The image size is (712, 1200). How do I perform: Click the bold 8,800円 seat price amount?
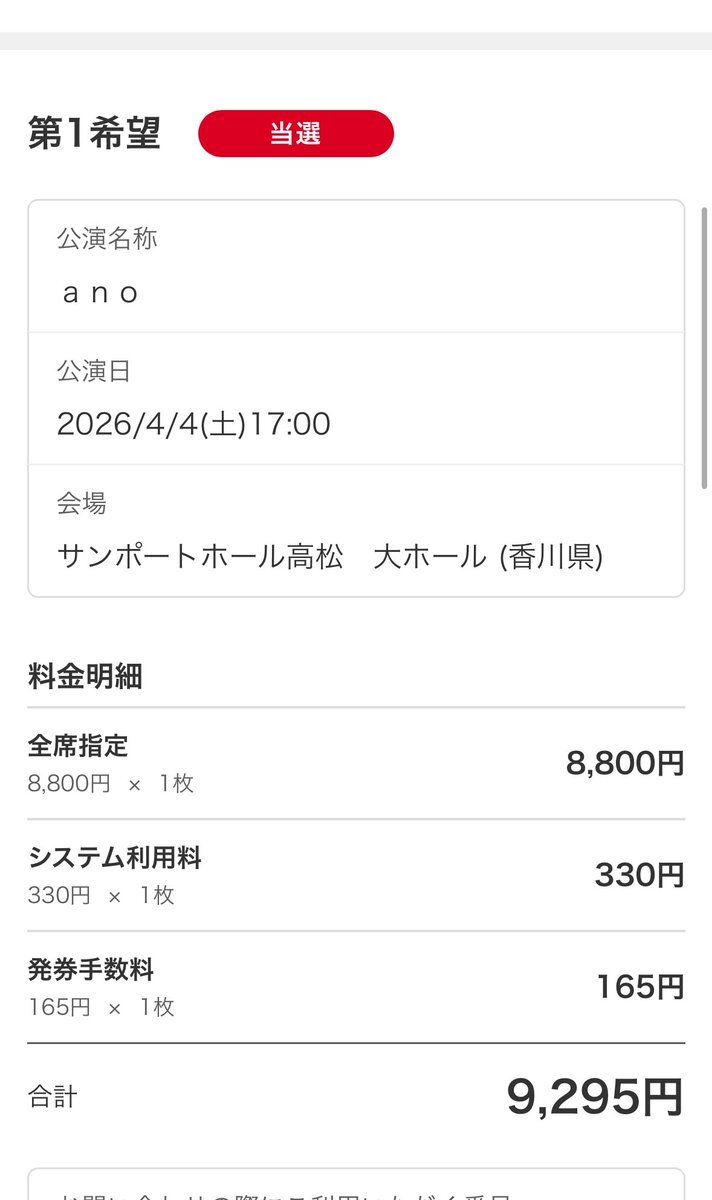coord(625,763)
